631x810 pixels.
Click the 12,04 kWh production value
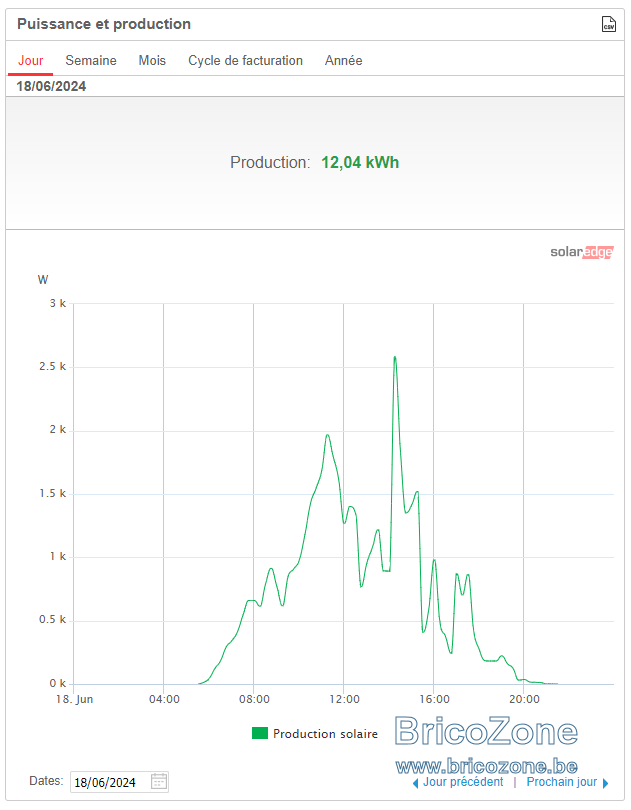tap(360, 163)
